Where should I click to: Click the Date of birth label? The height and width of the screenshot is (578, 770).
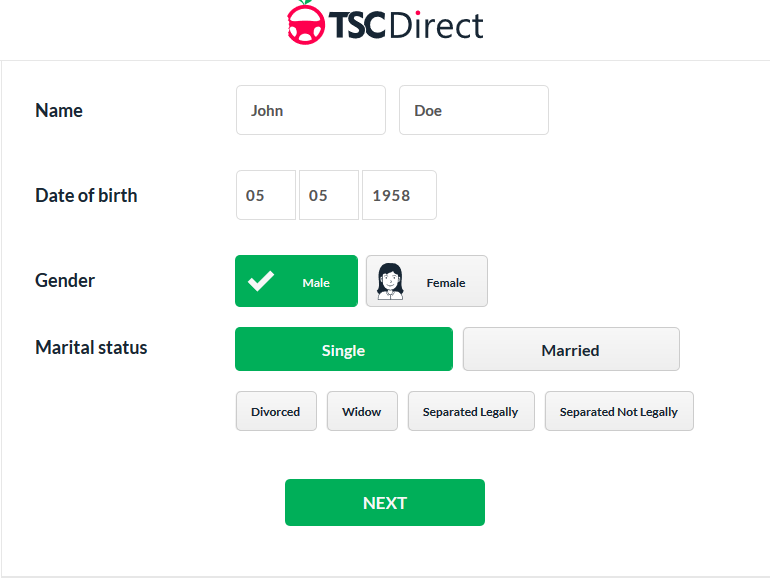pyautogui.click(x=86, y=195)
